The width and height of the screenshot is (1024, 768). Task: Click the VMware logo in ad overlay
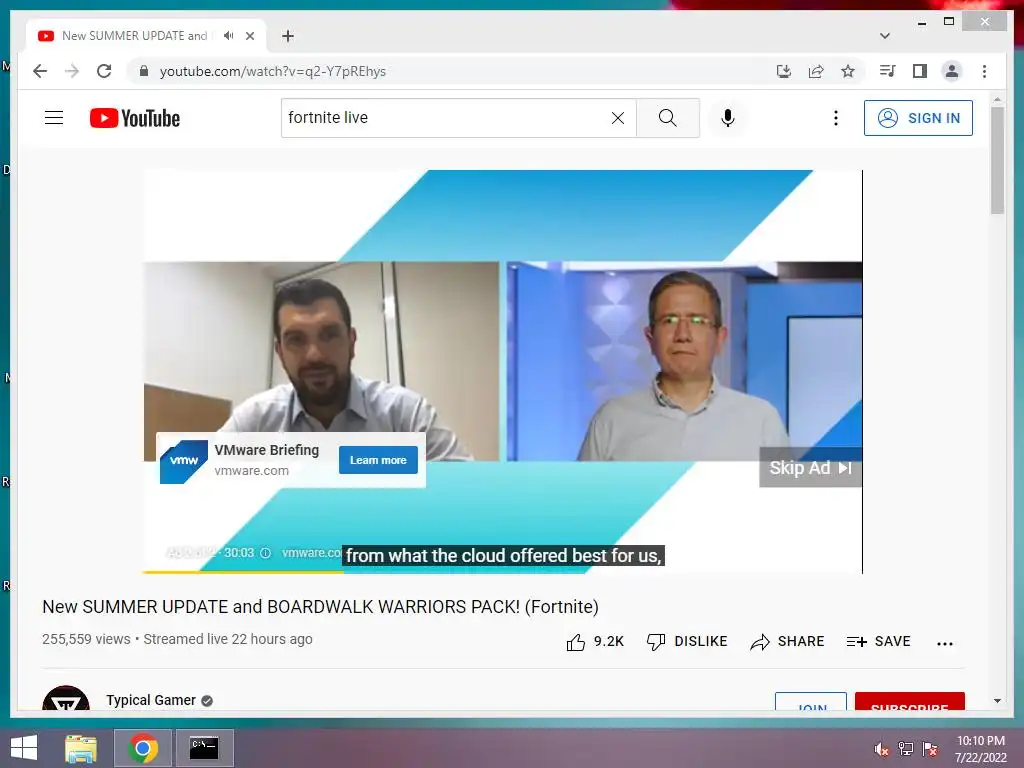click(184, 461)
